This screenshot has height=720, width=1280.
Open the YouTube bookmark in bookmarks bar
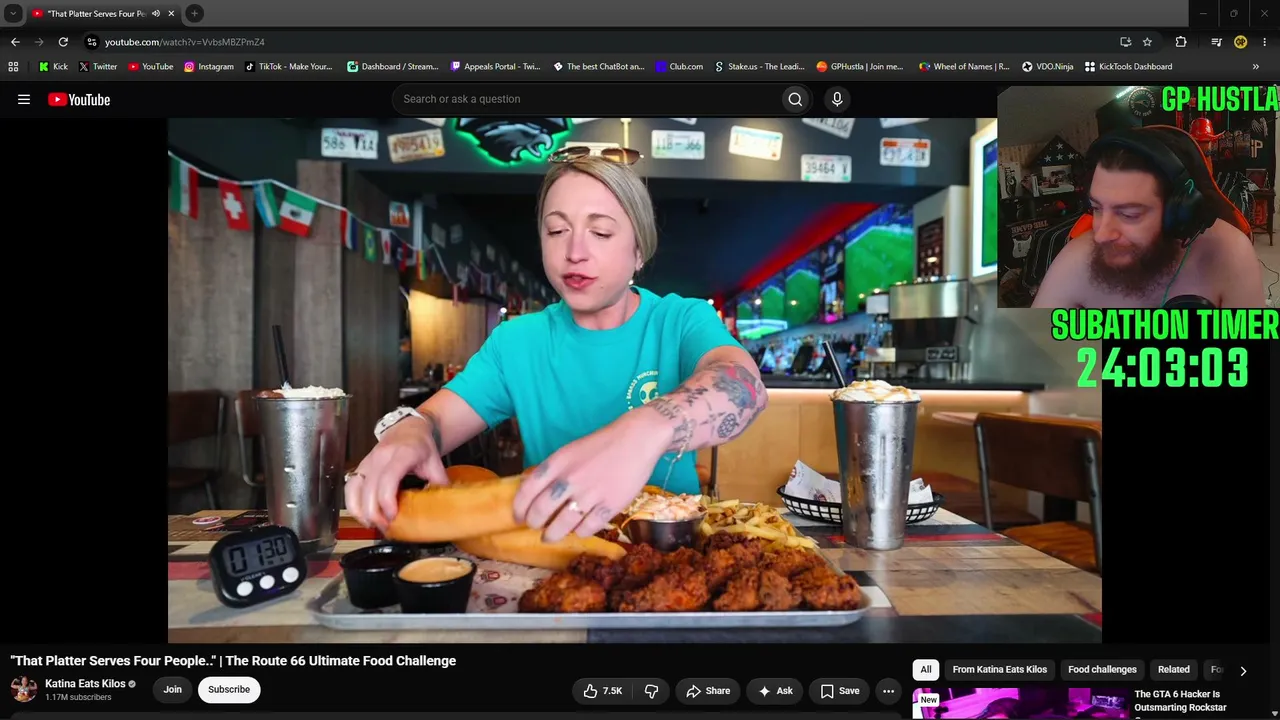click(150, 67)
